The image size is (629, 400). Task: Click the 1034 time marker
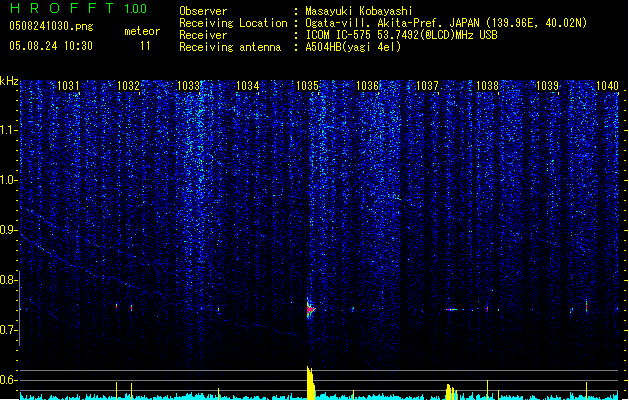248,86
